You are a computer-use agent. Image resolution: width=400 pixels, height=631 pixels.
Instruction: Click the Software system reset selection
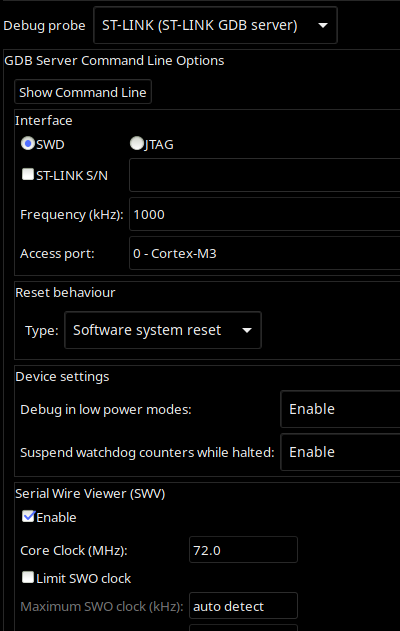(147, 330)
